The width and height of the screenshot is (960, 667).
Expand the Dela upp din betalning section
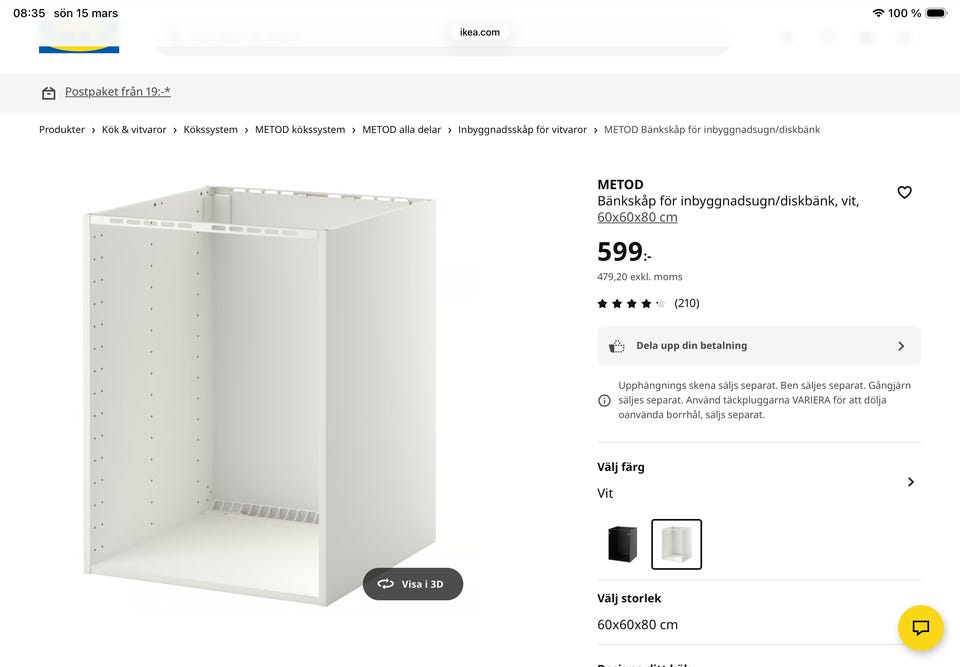(x=758, y=345)
